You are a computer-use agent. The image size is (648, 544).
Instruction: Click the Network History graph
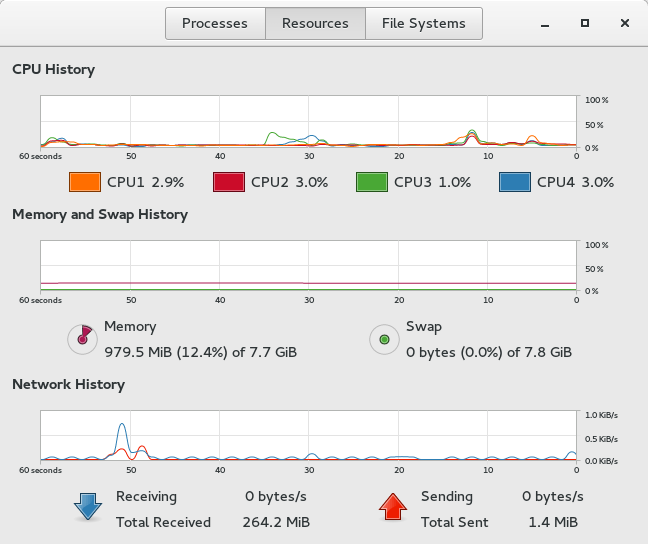tap(308, 436)
